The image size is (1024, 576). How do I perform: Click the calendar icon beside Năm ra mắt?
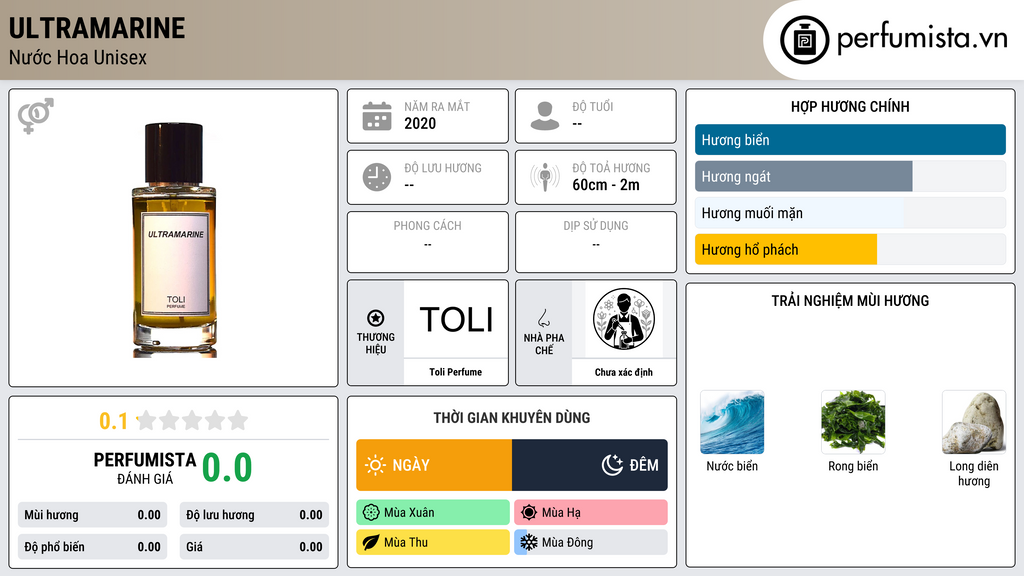[377, 116]
